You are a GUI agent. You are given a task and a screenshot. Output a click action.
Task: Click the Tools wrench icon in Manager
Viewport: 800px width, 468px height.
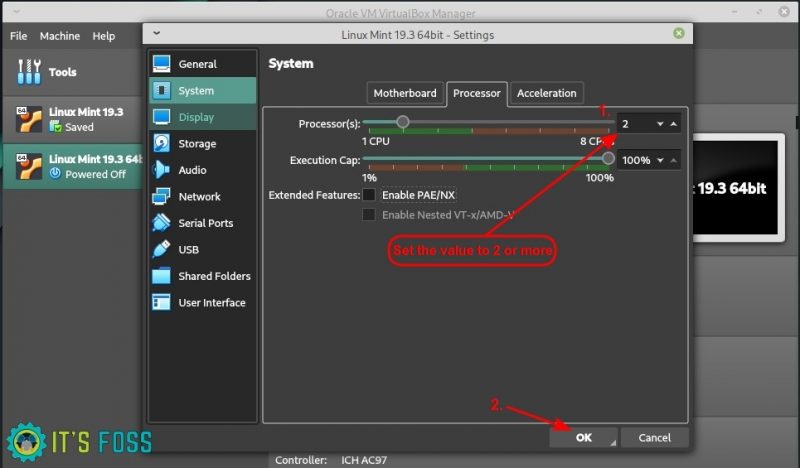pyautogui.click(x=29, y=71)
